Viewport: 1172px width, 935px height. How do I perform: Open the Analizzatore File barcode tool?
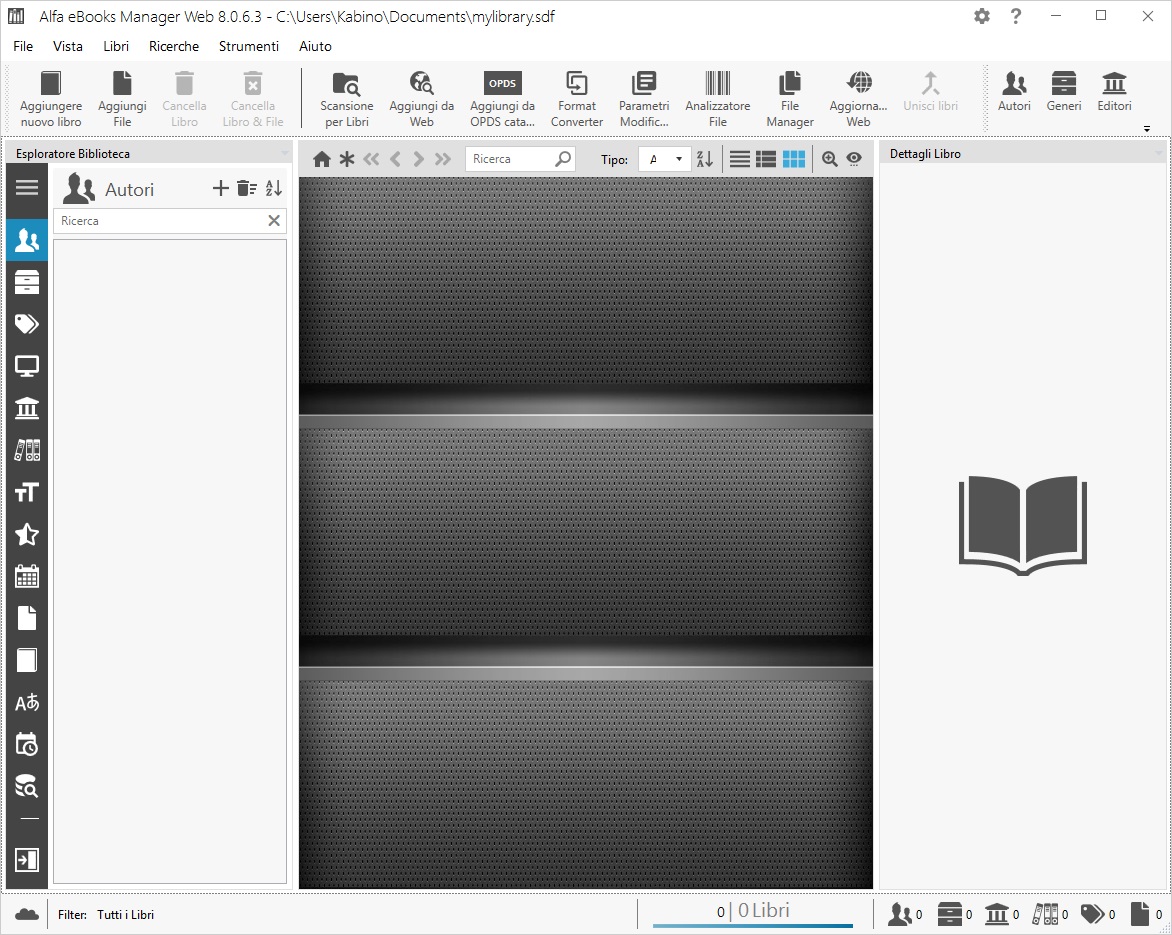tap(718, 99)
